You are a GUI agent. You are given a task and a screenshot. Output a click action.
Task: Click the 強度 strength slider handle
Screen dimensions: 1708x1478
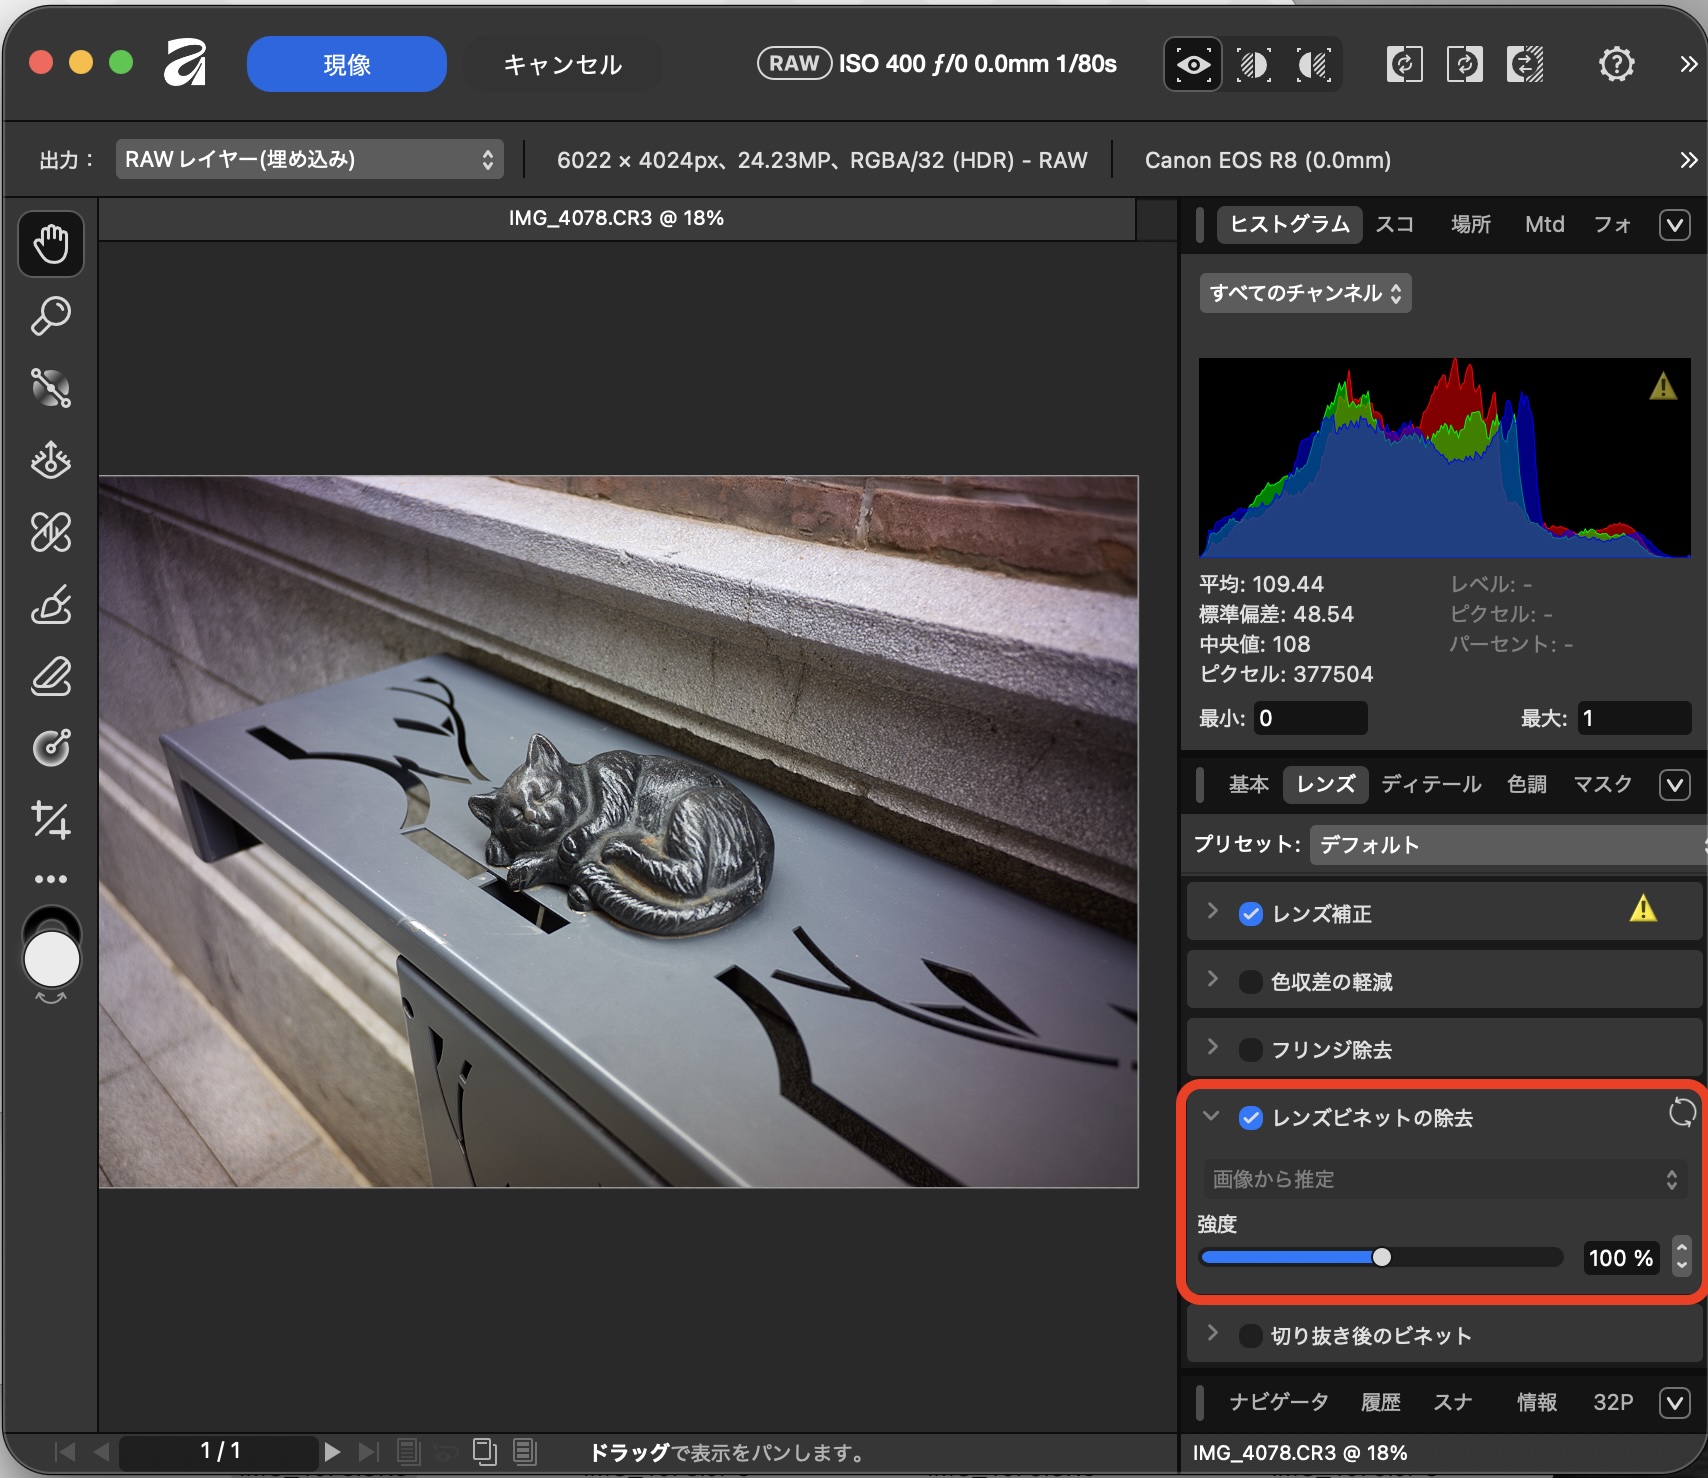click(x=1381, y=1257)
